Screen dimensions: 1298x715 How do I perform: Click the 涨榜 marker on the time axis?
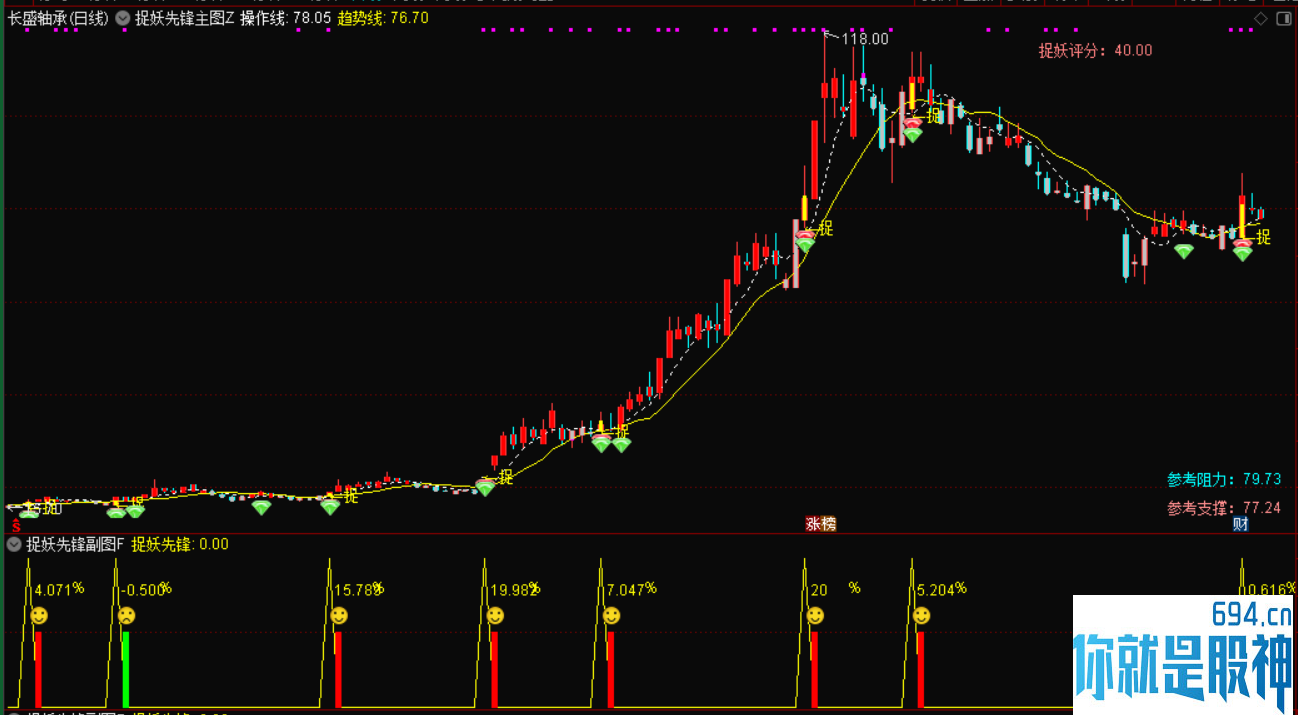click(821, 524)
